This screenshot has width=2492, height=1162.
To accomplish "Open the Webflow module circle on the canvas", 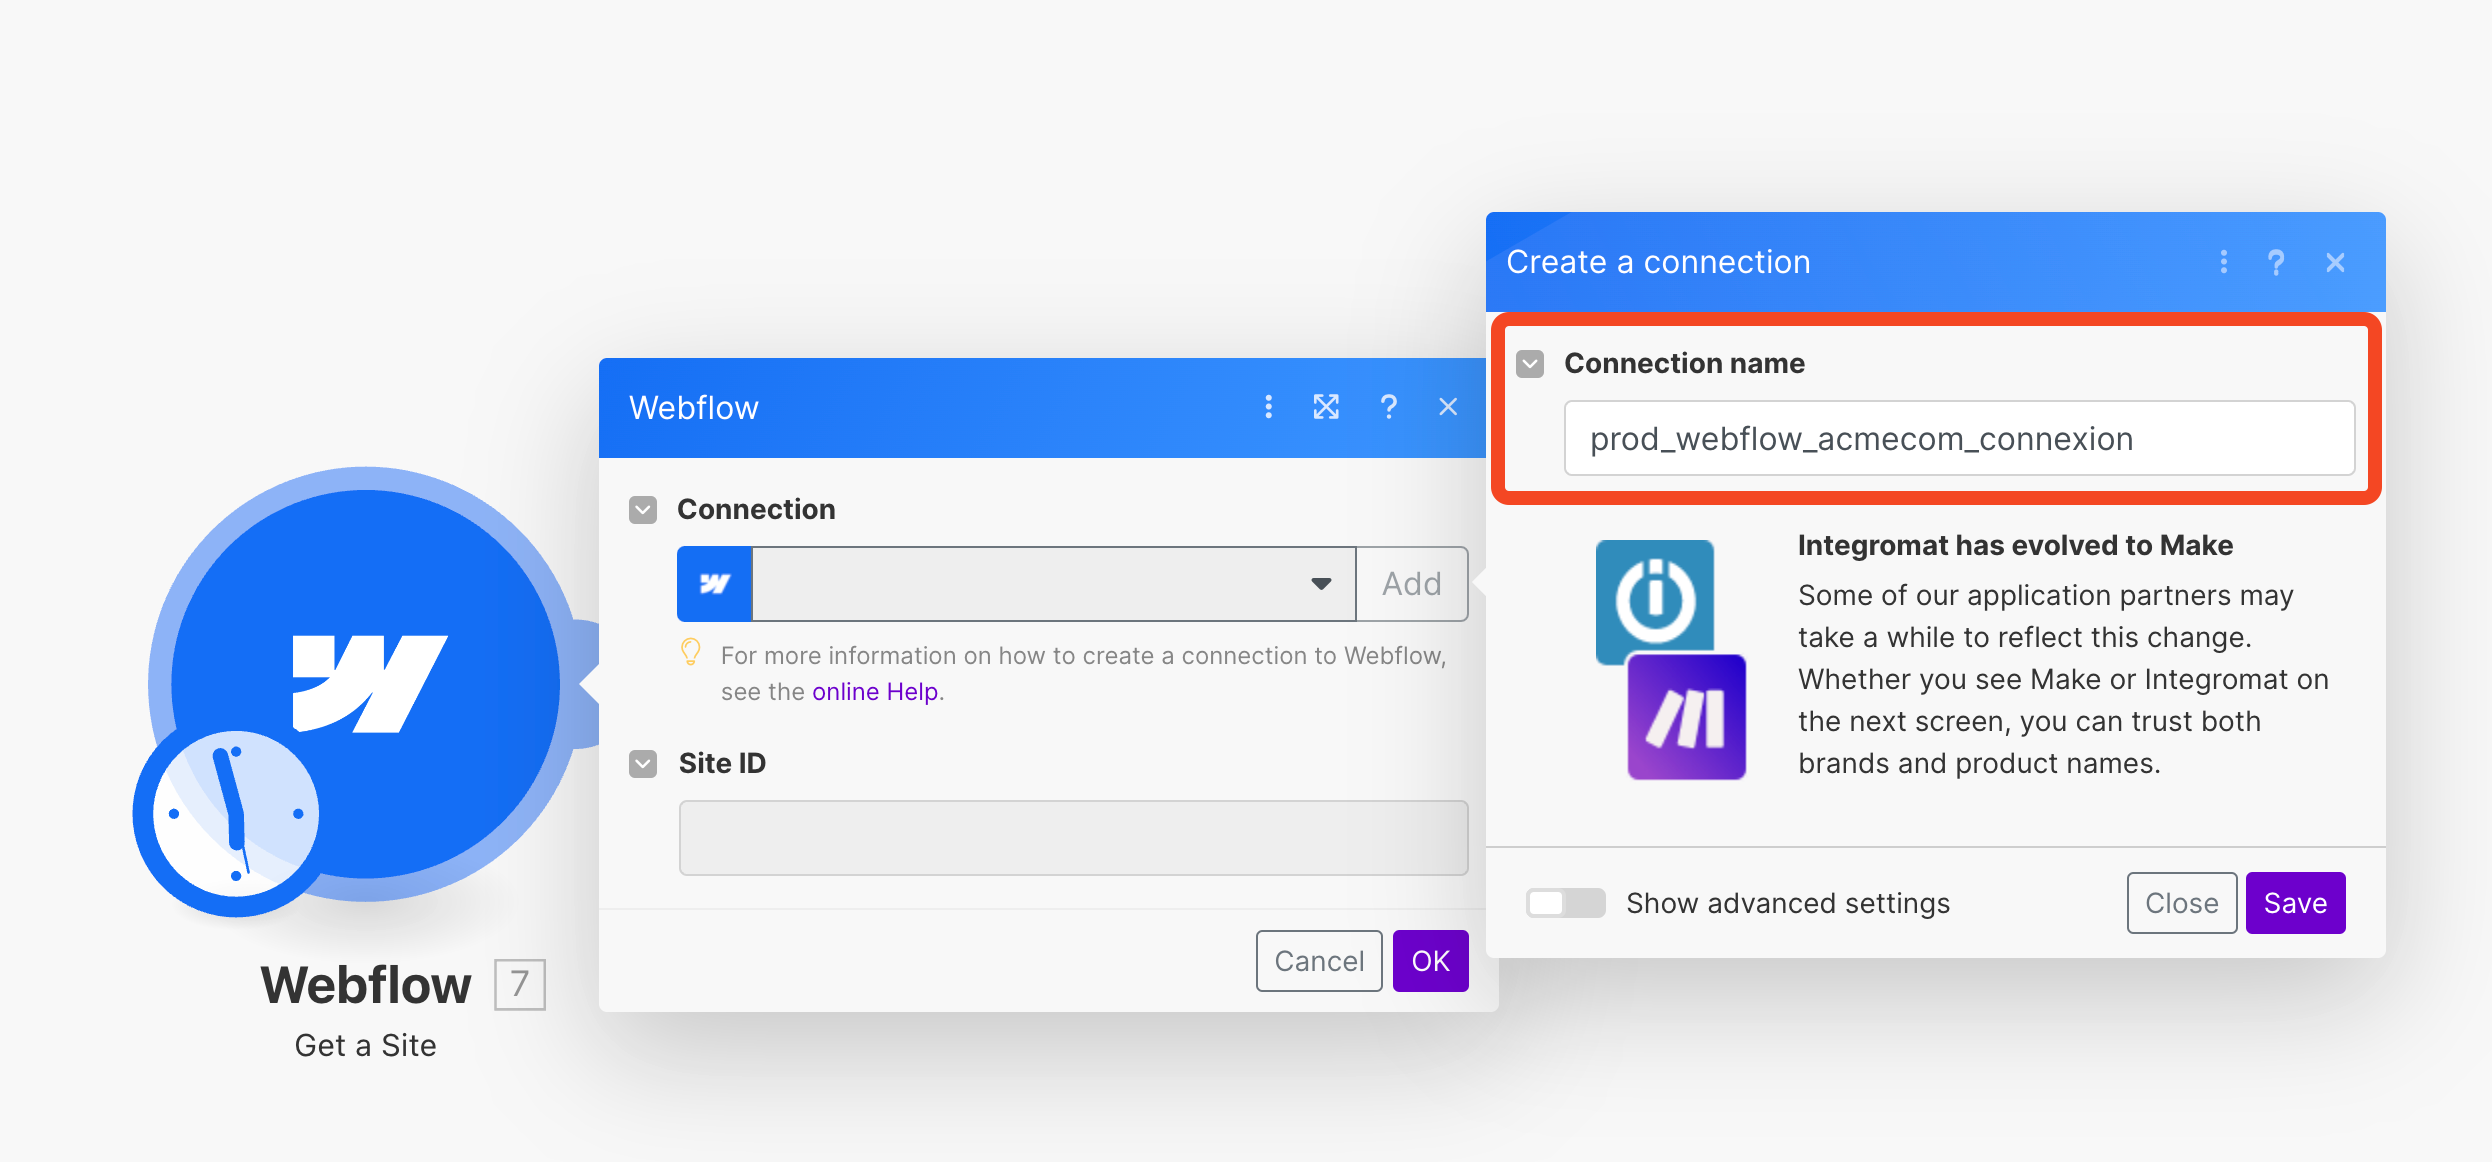I will pyautogui.click(x=366, y=683).
